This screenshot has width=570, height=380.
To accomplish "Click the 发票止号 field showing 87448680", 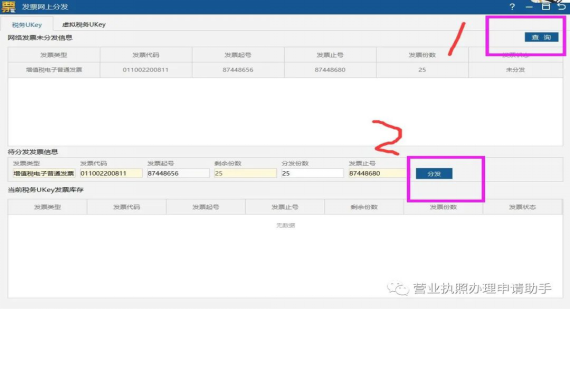I will (x=377, y=173).
